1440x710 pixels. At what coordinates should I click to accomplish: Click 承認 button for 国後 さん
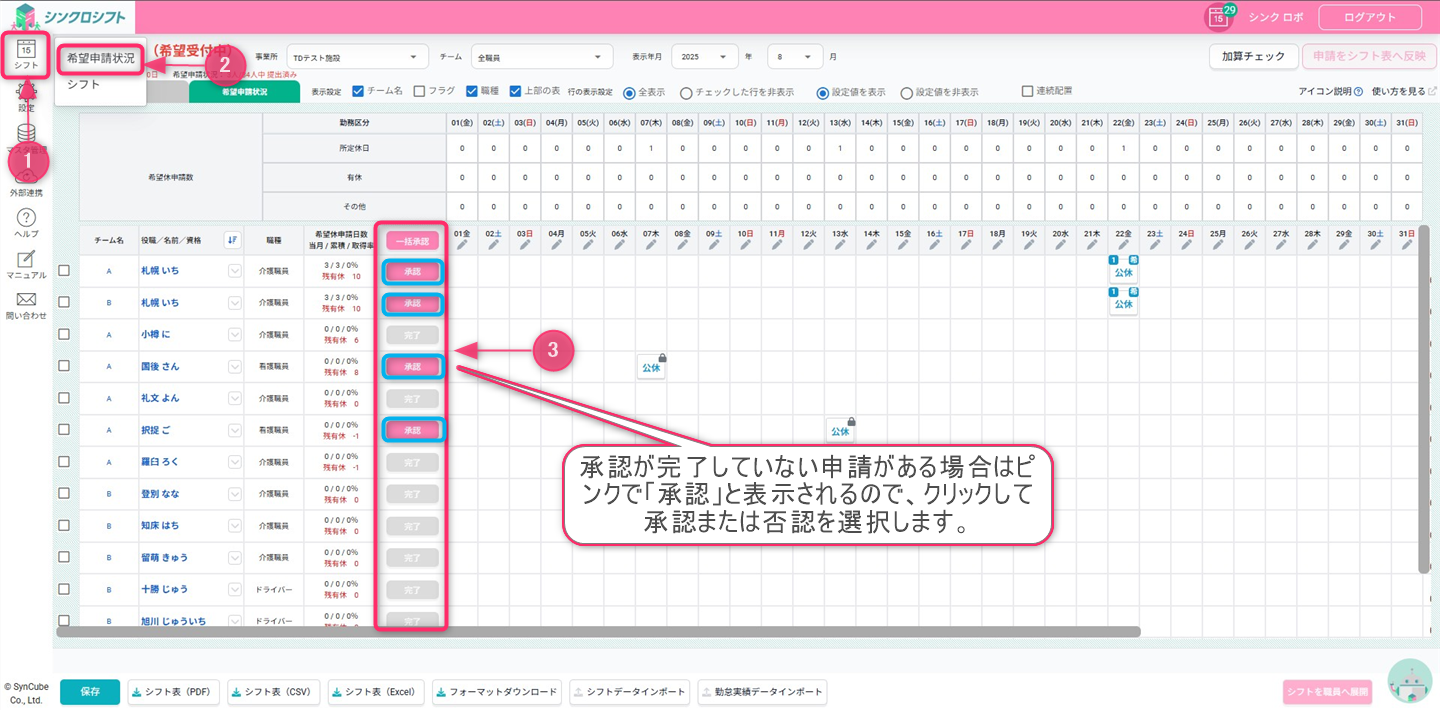point(412,367)
